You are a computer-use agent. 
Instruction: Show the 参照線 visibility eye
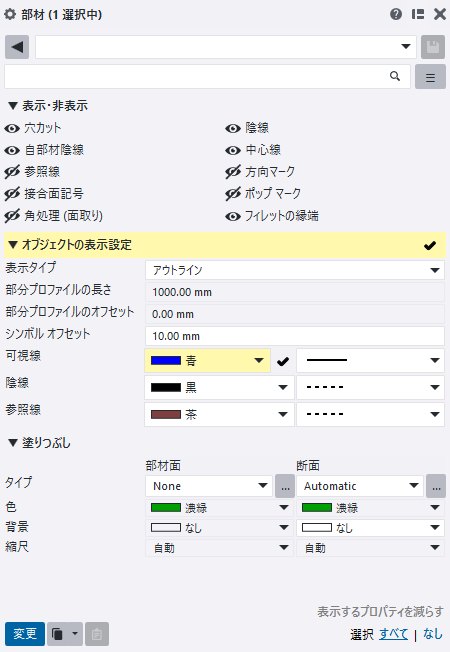[12, 172]
